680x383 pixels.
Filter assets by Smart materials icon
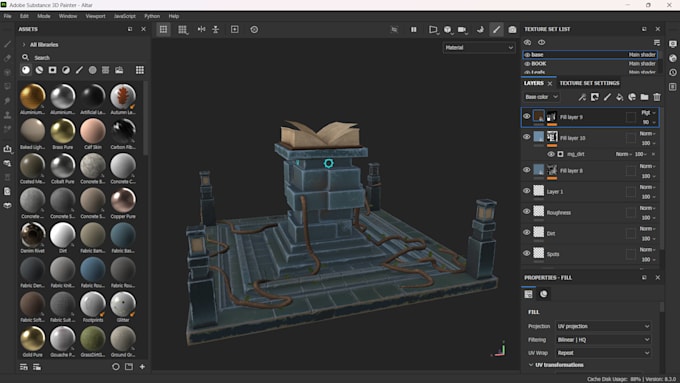tap(39, 70)
